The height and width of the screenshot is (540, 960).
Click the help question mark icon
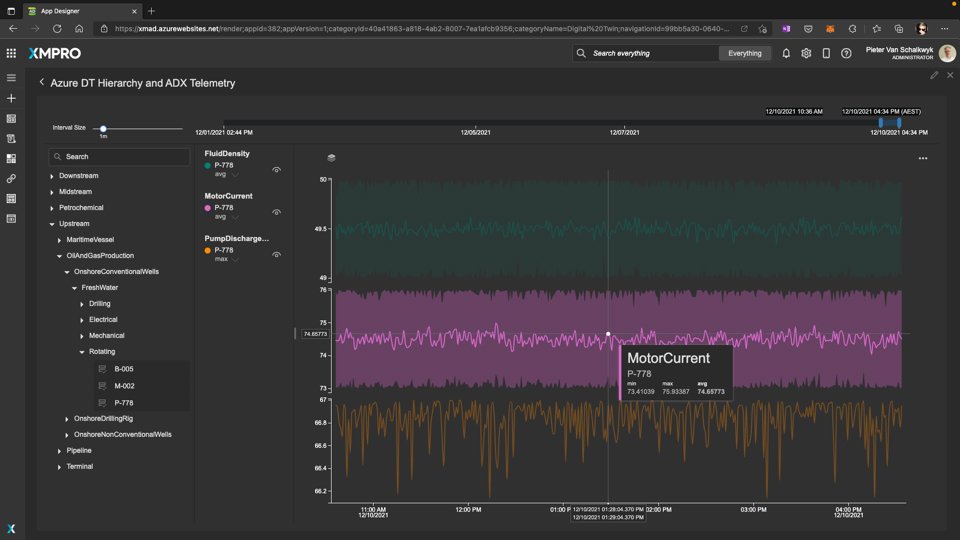coord(846,53)
